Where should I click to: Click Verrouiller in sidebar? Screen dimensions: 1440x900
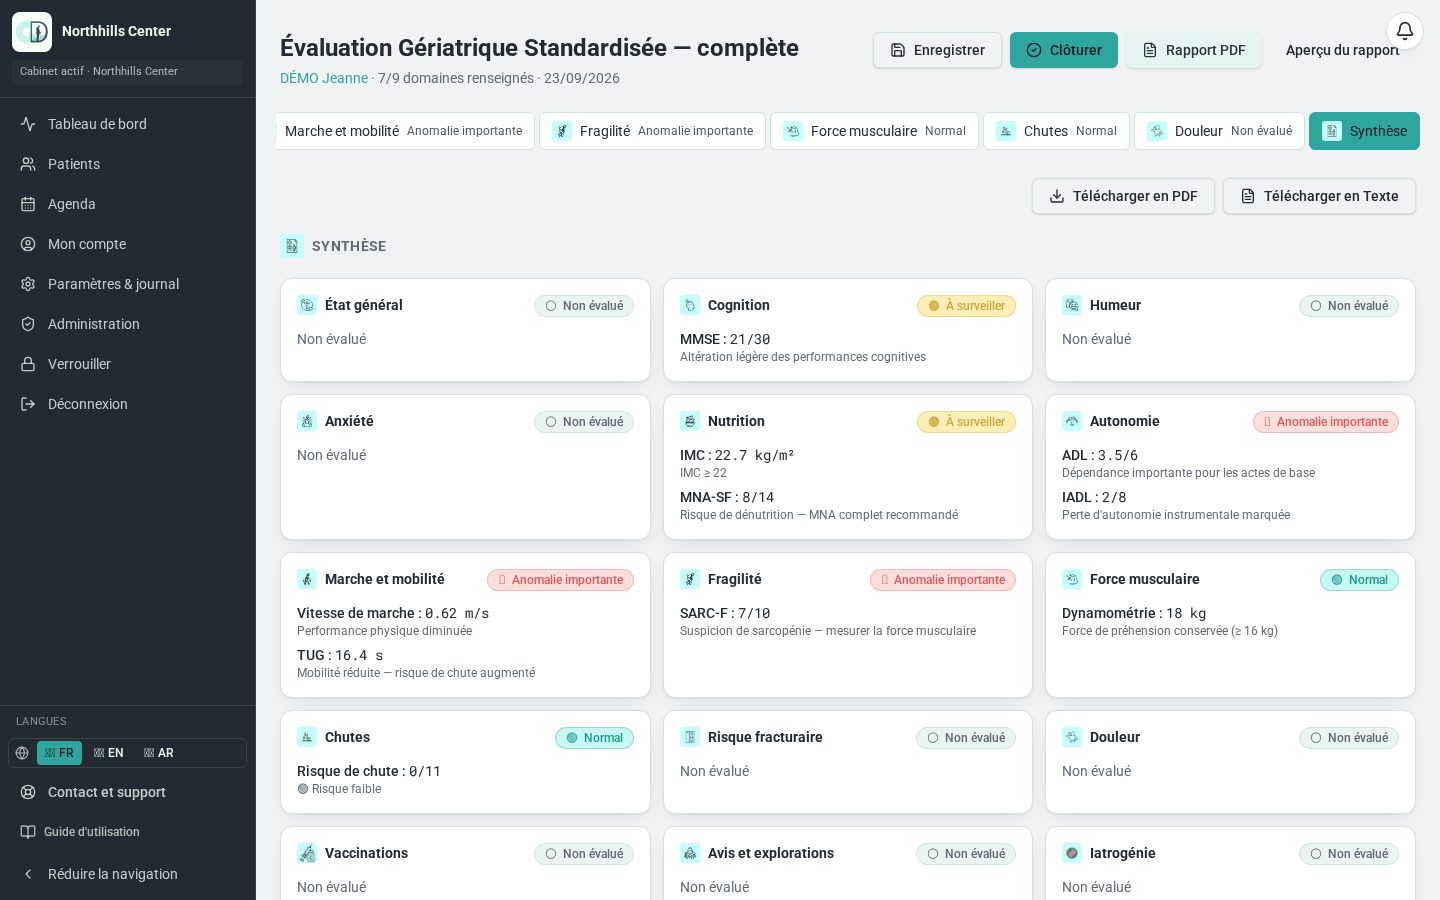pos(128,364)
